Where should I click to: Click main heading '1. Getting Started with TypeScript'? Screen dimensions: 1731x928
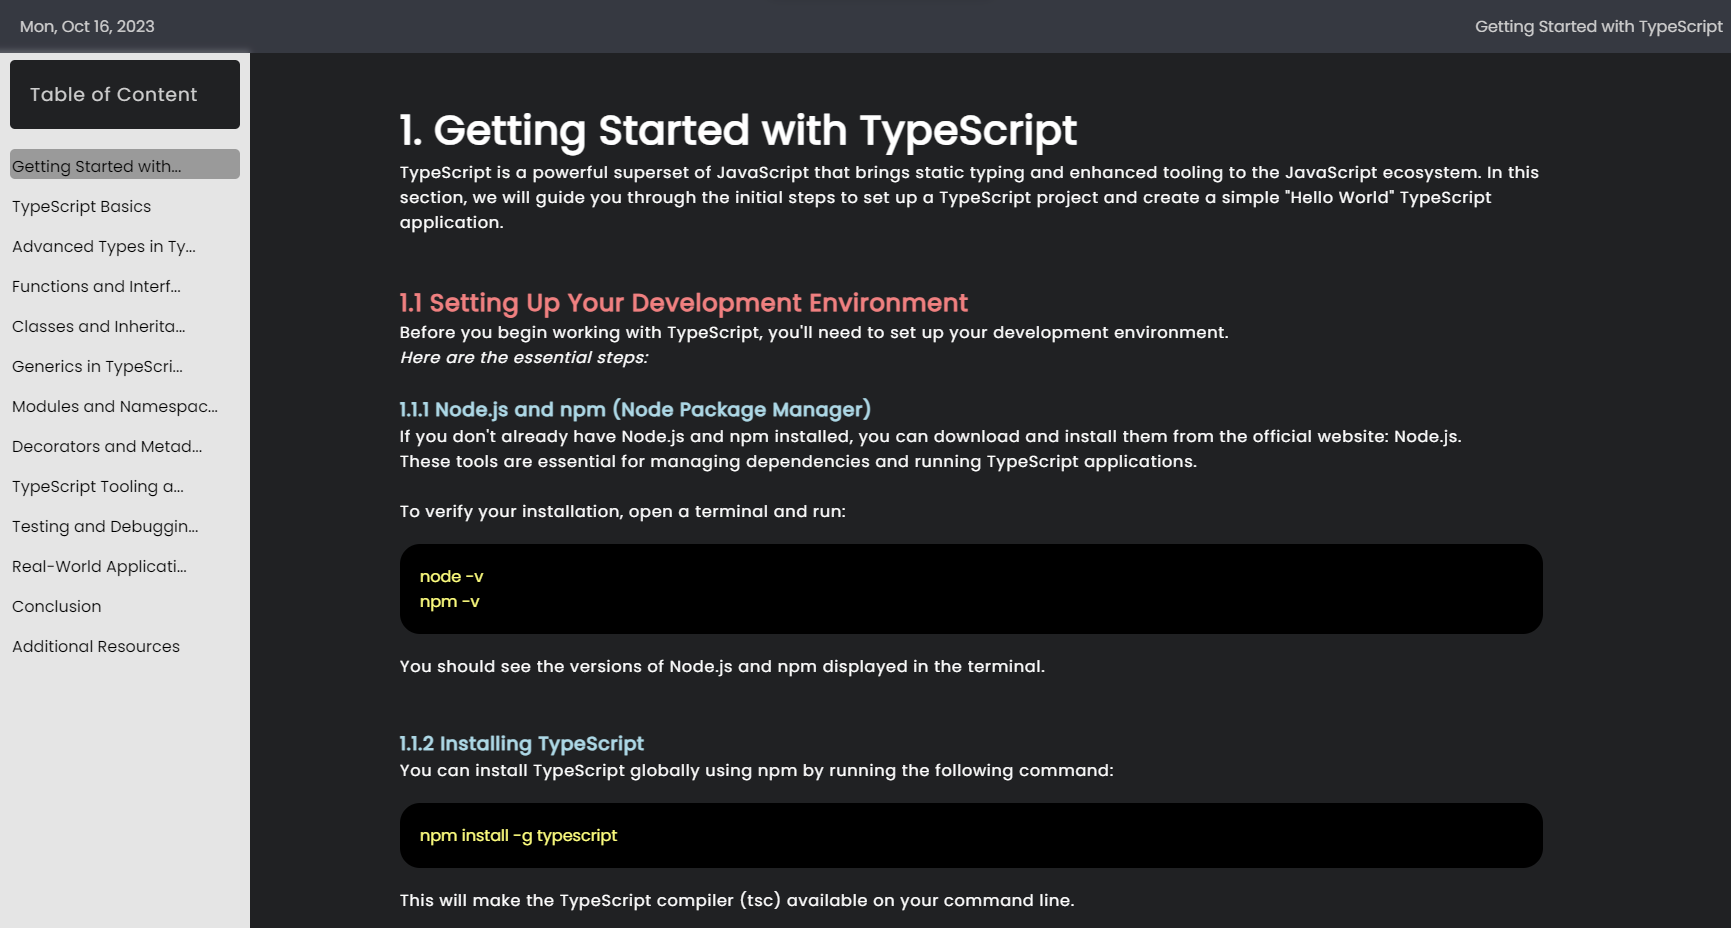point(738,130)
